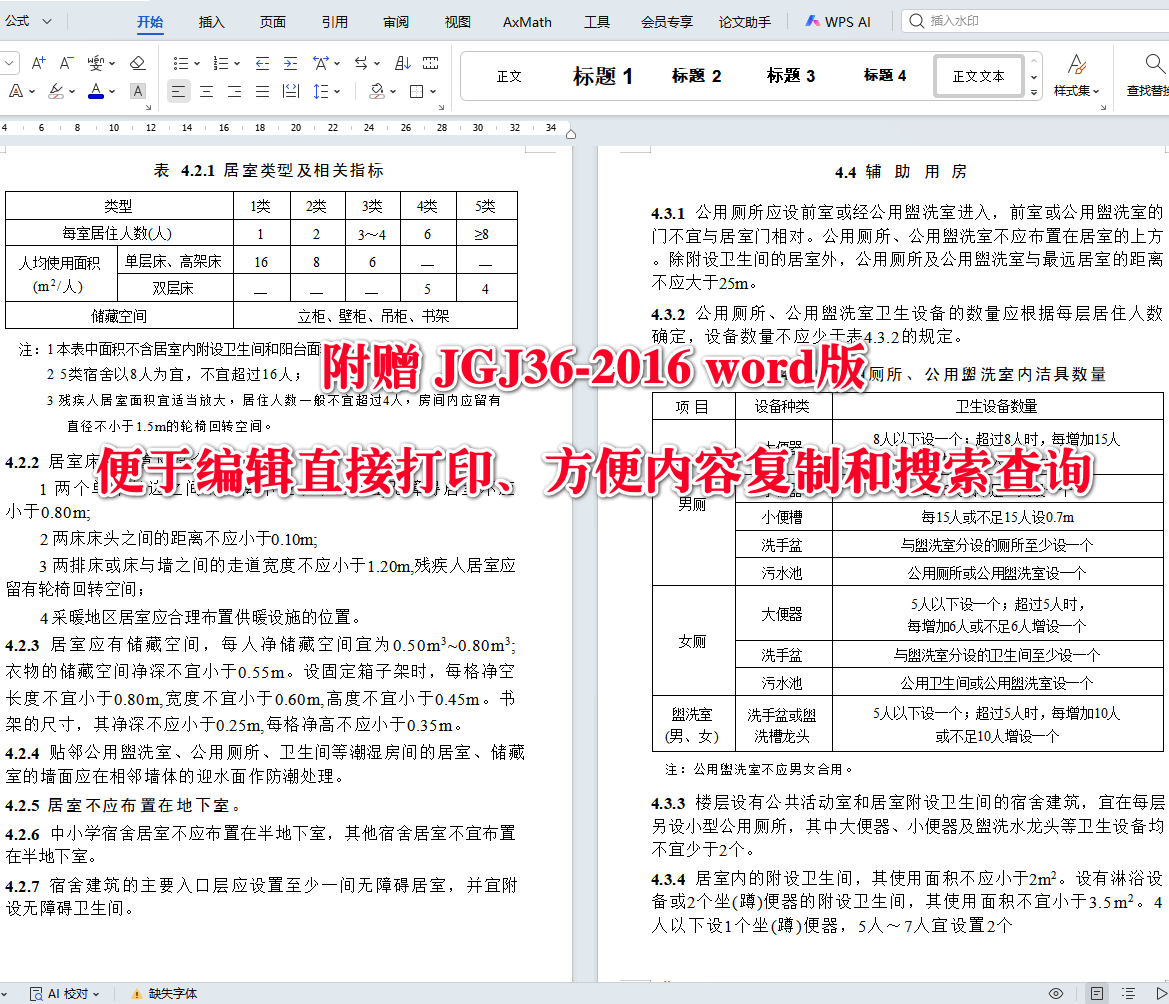Apply numbered list formatting
Image resolution: width=1169 pixels, height=1004 pixels.
(x=221, y=63)
